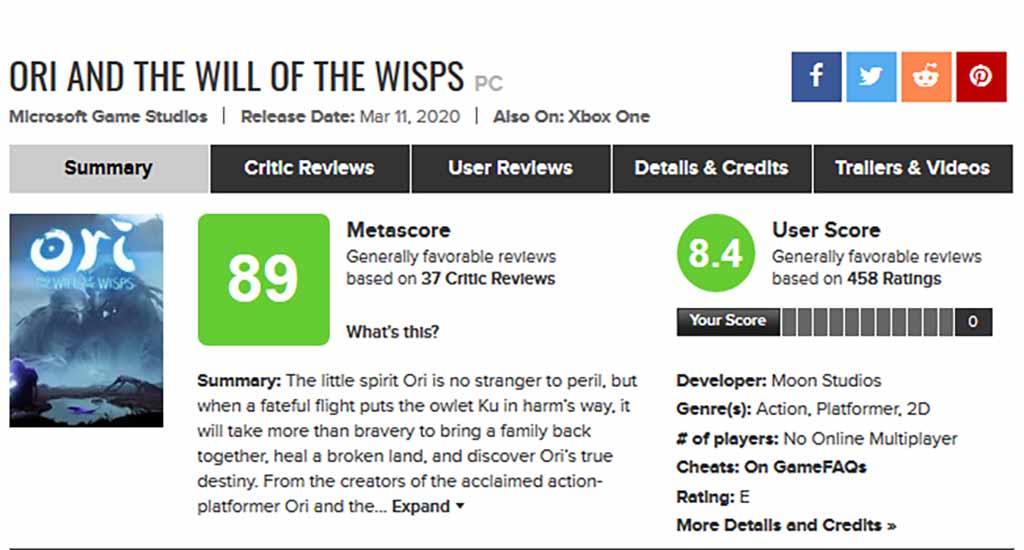Click the What's this? link
The image size is (1024, 550).
pyautogui.click(x=392, y=332)
